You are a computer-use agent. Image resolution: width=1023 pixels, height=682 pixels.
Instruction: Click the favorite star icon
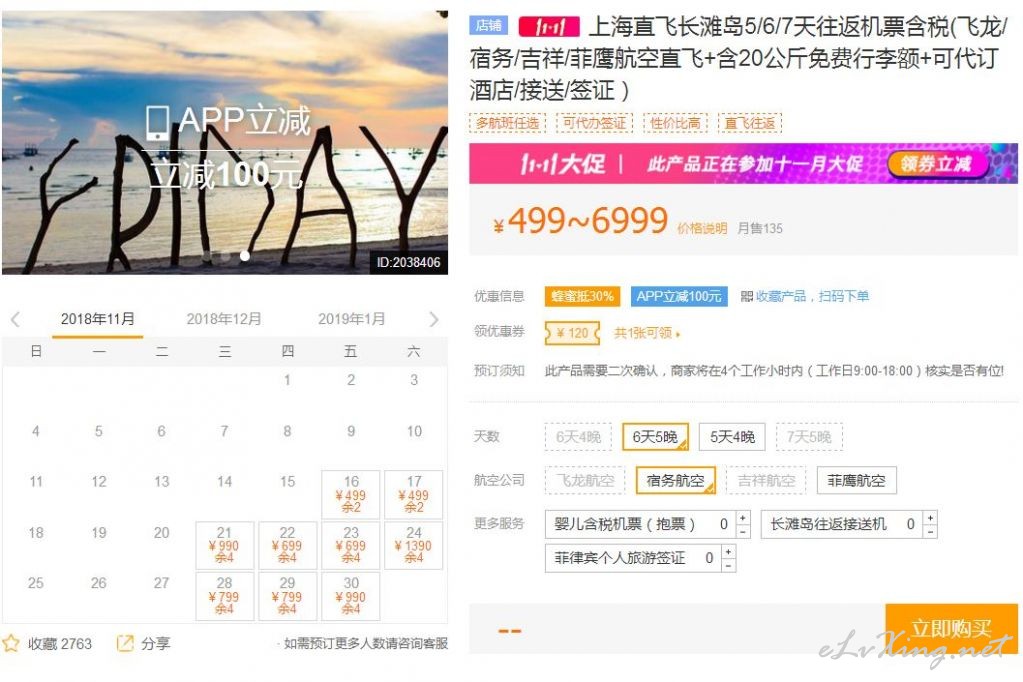click(11, 643)
